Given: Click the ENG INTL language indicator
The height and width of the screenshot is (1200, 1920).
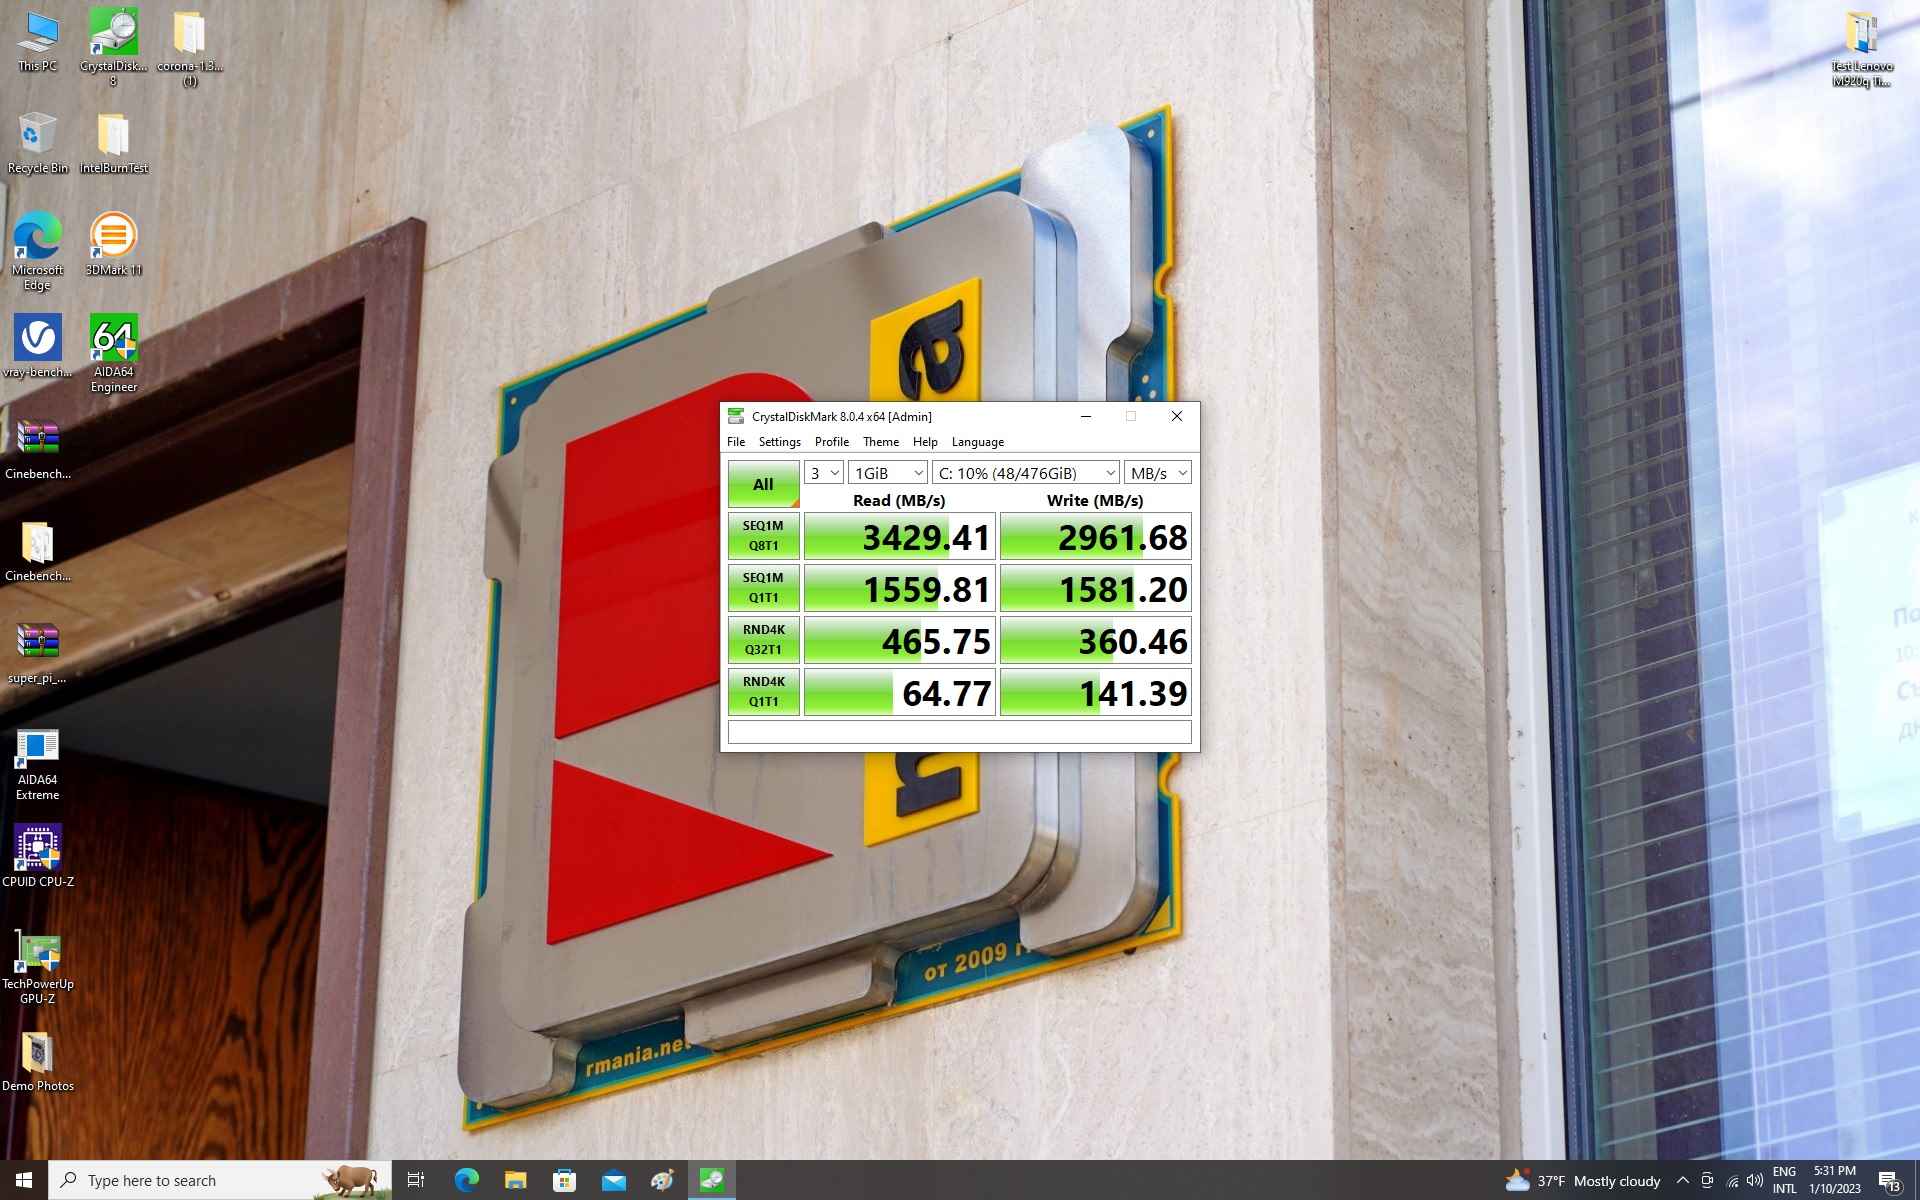Looking at the screenshot, I should coord(1784,1180).
